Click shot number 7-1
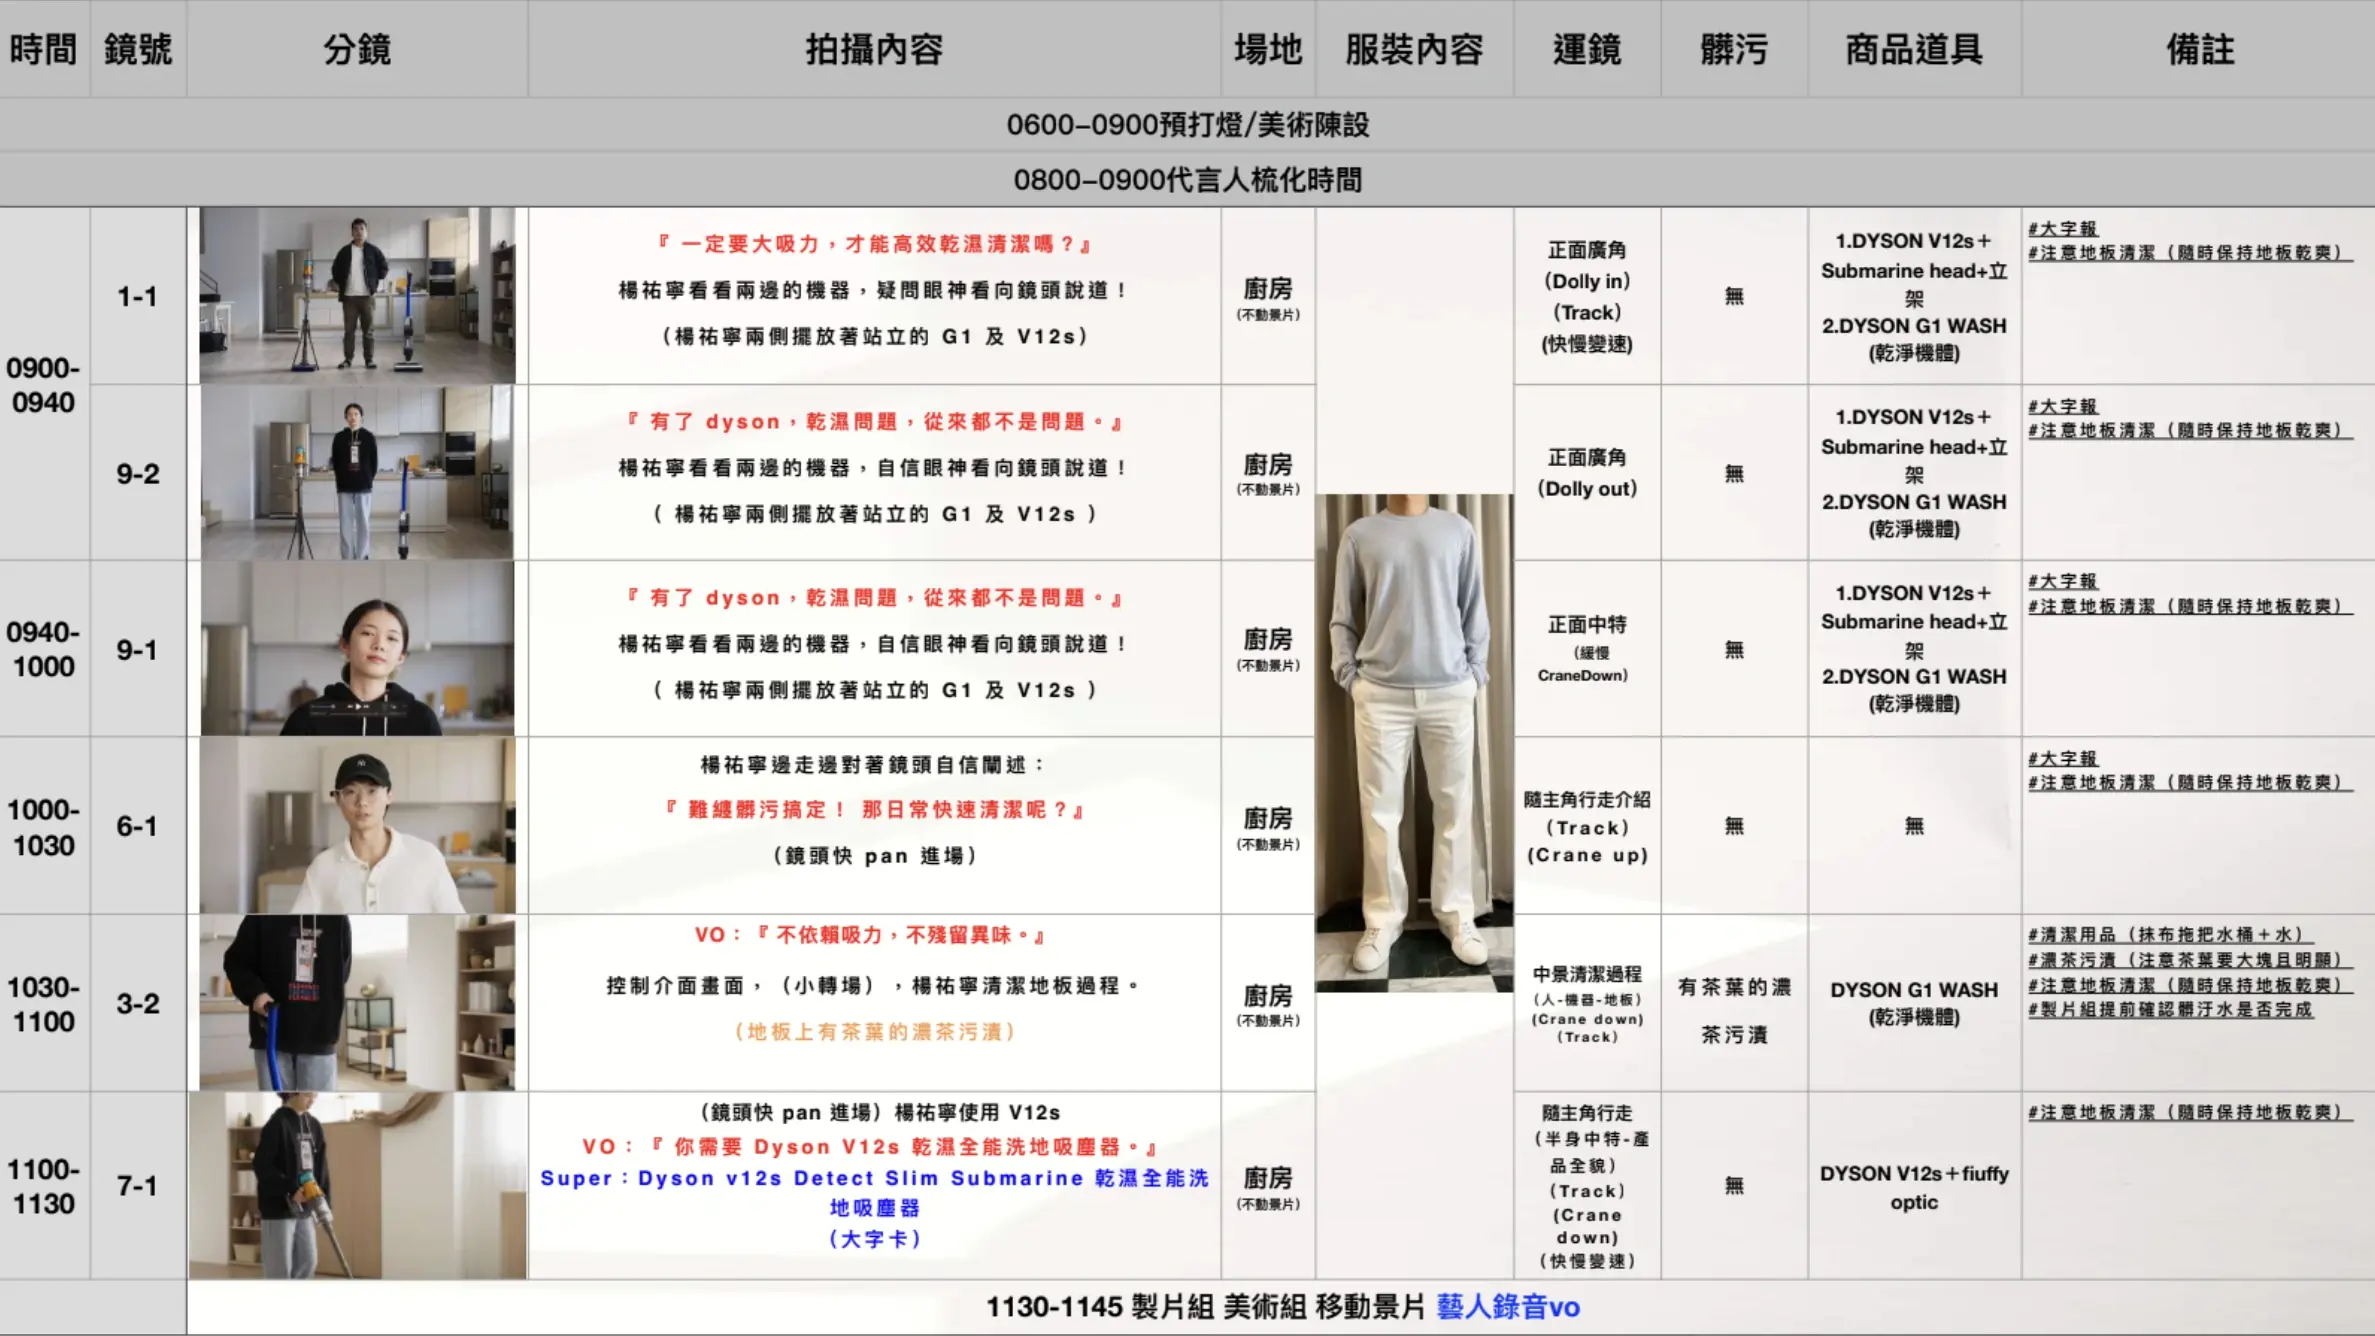This screenshot has width=2375, height=1336. tap(137, 1186)
